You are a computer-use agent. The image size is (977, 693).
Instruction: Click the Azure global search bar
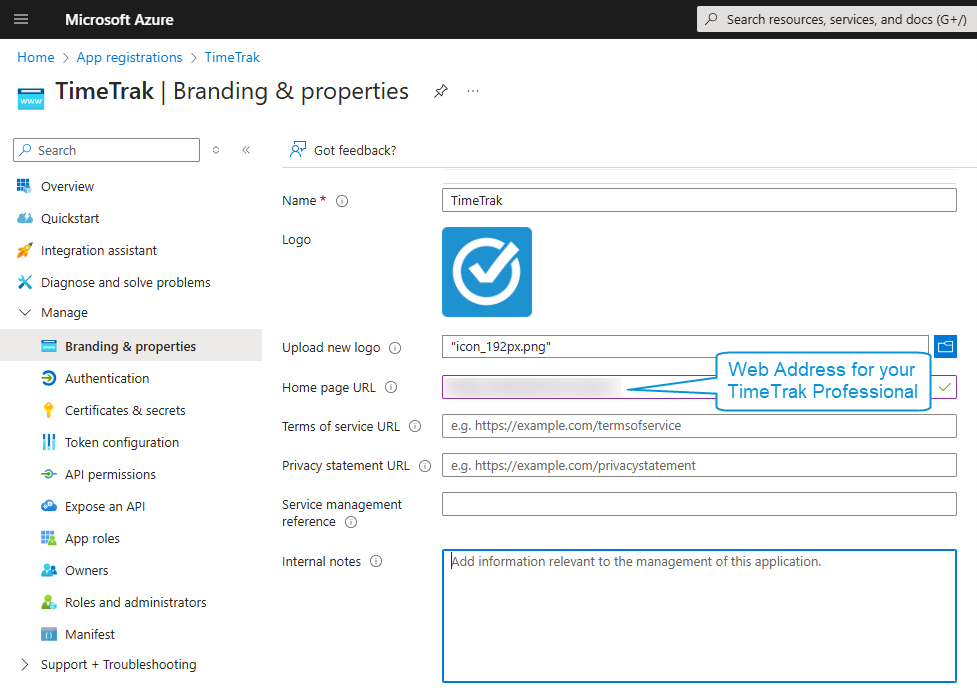pyautogui.click(x=836, y=19)
